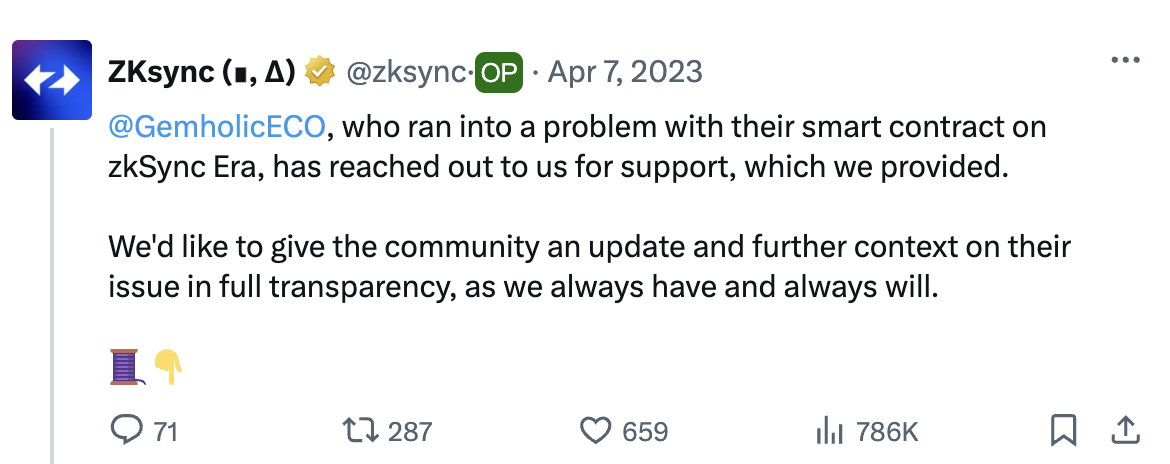Viewport: 1170px width, 464px height.
Task: Open the view analytics bar chart icon
Action: (829, 430)
